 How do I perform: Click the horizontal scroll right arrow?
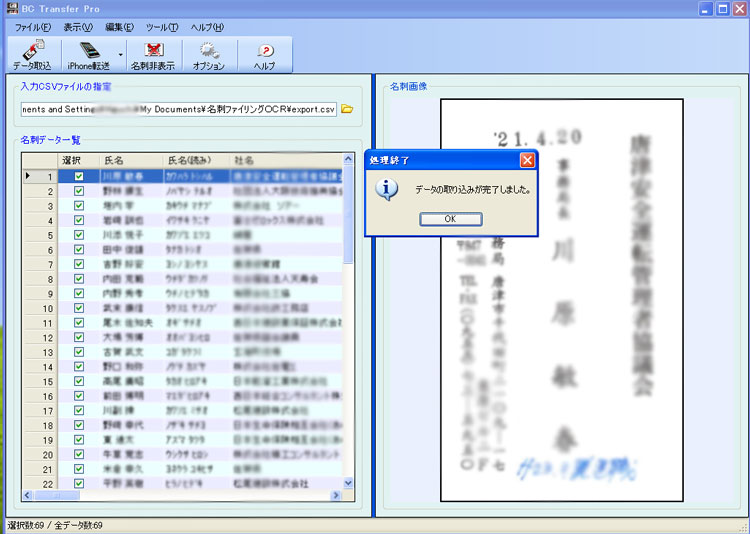(336, 495)
